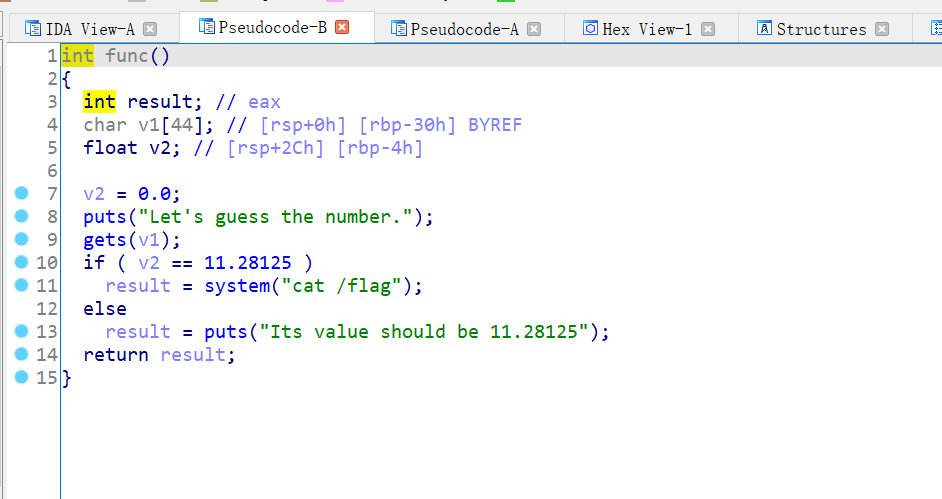Toggle breakpoint dot on line 8

(21, 216)
